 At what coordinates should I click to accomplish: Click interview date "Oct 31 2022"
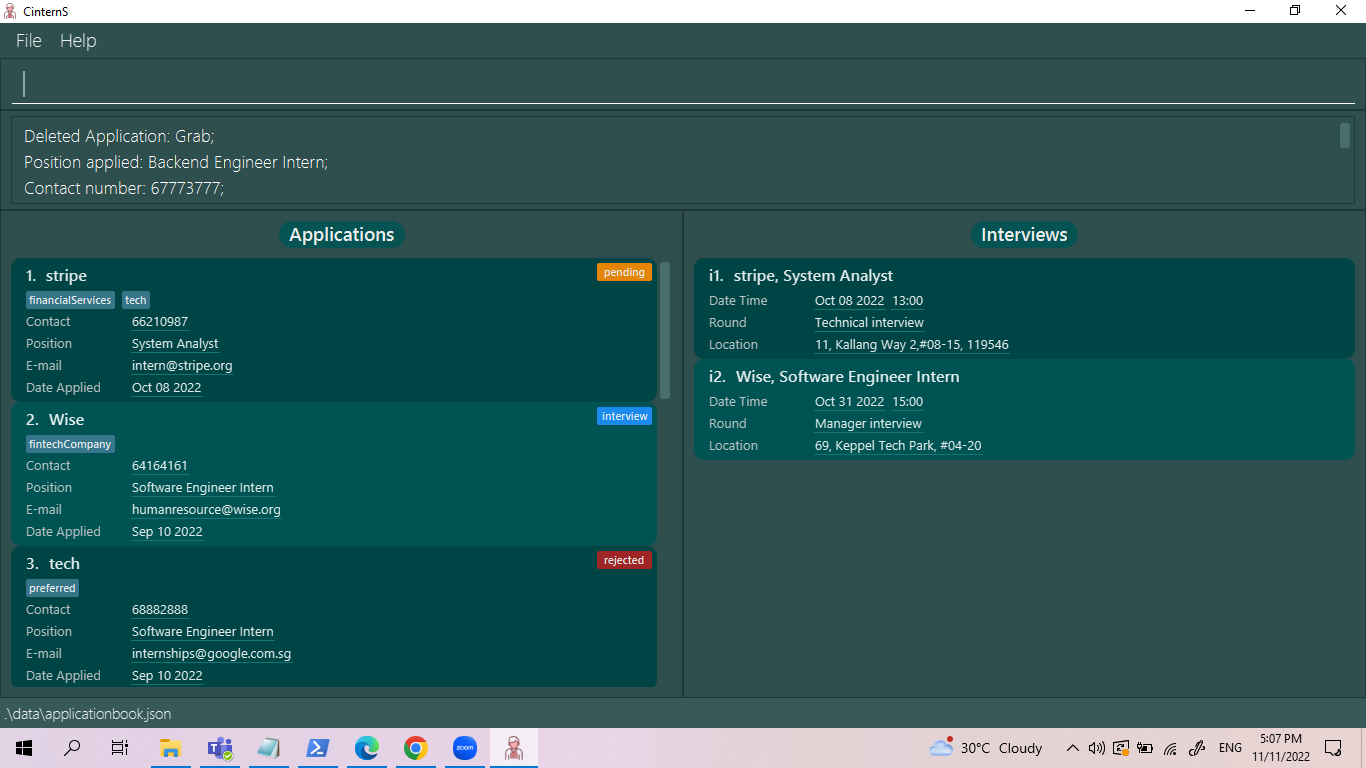pyautogui.click(x=850, y=402)
